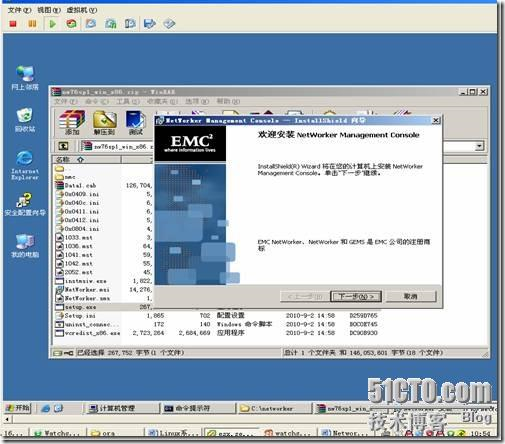Viewport: 505px width, 444px height.
Task: Click WinRAR Add archive icon
Action: [x=72, y=123]
